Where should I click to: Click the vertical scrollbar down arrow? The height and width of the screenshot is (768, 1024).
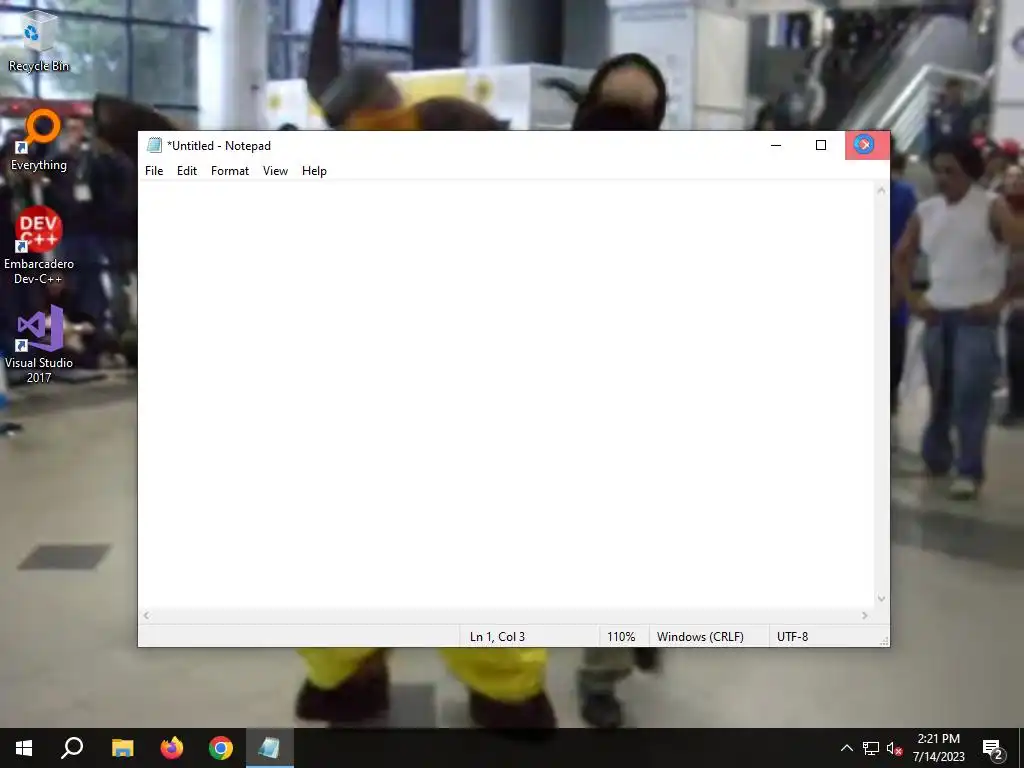(x=882, y=599)
